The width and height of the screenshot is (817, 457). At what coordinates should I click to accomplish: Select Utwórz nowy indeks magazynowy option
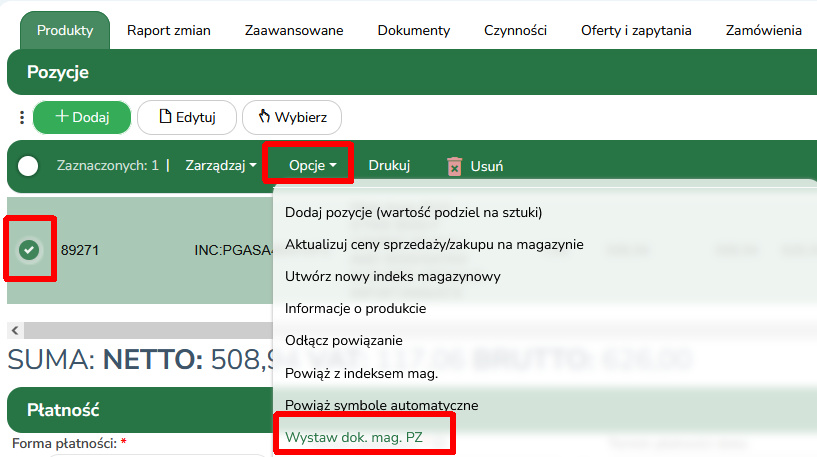point(393,276)
